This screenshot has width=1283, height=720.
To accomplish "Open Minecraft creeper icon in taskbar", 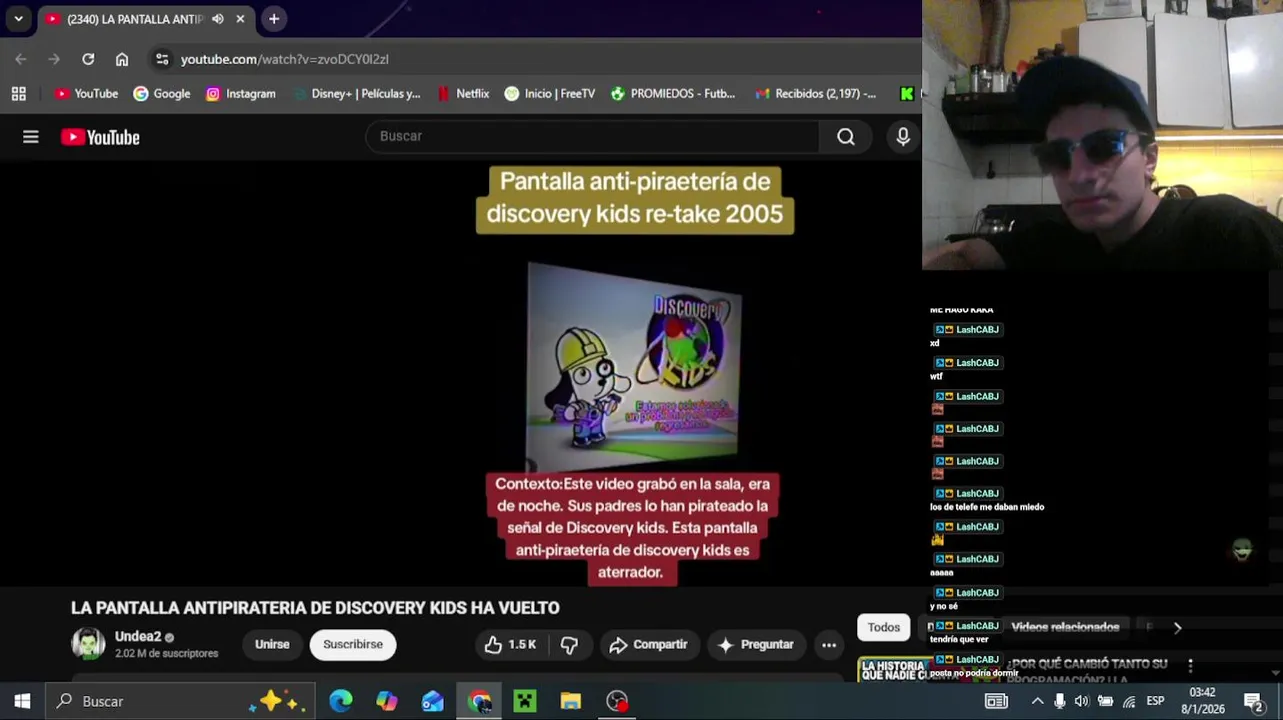I will [x=525, y=701].
